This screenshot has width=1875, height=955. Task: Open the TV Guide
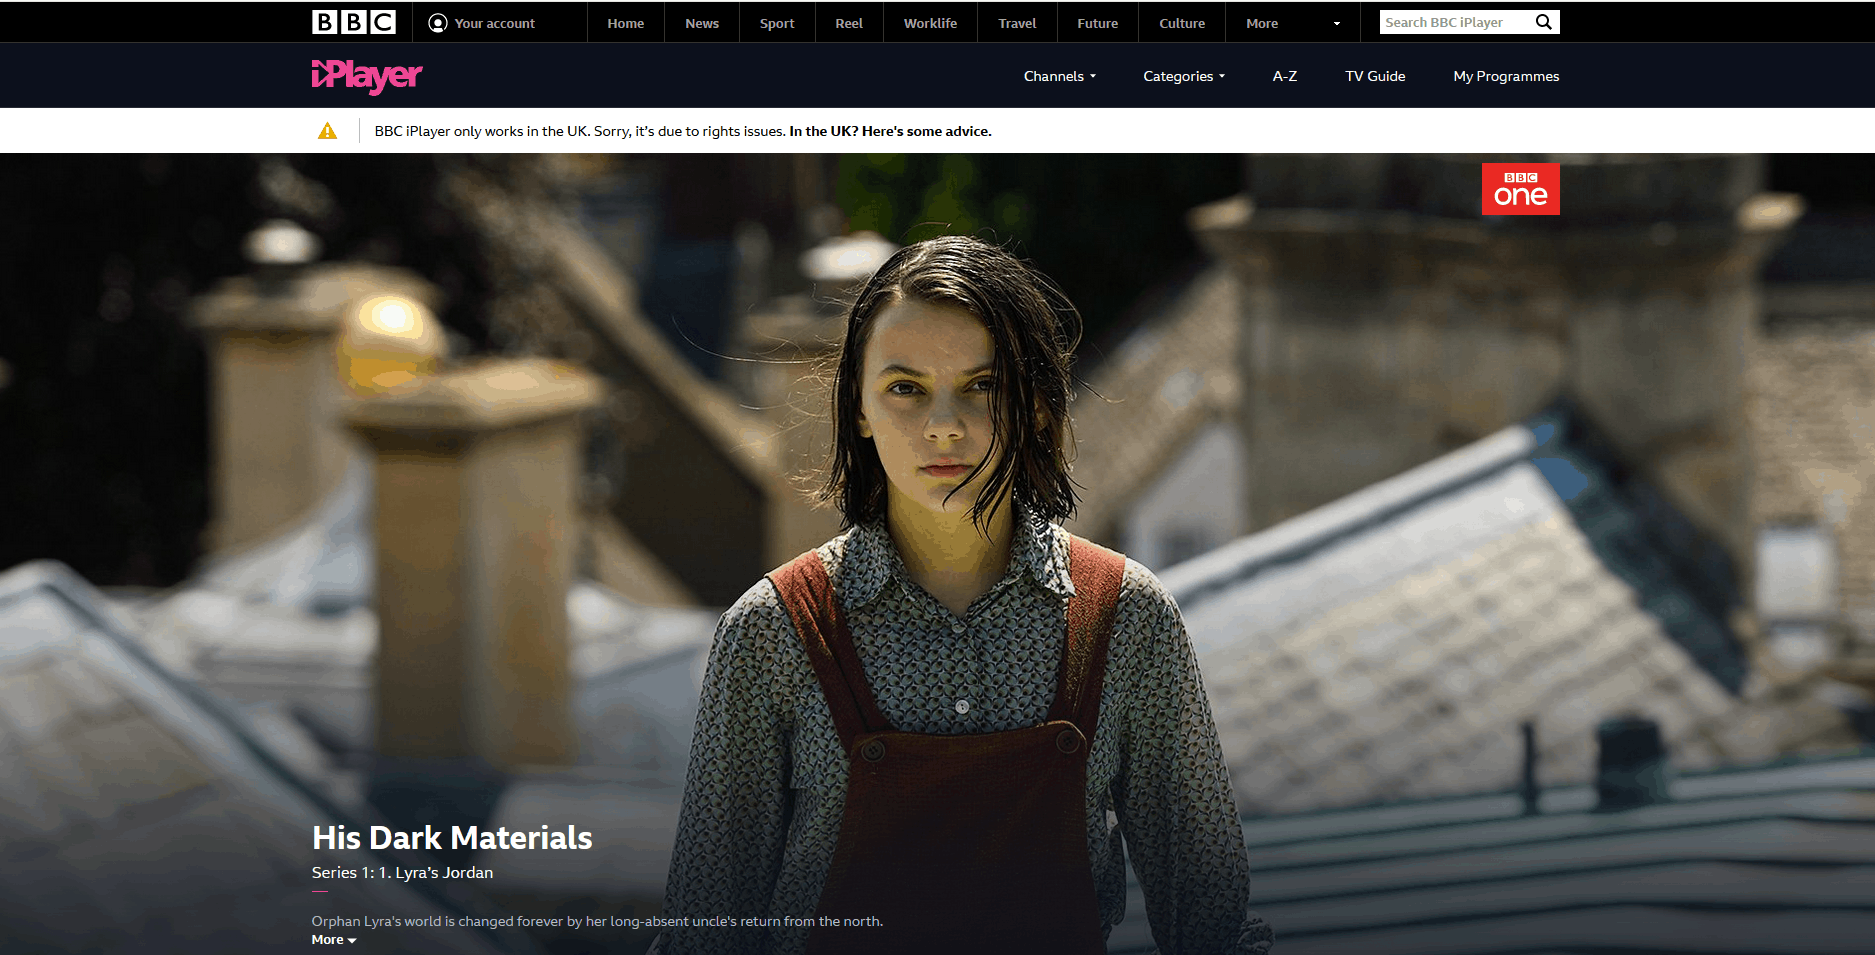coord(1374,76)
